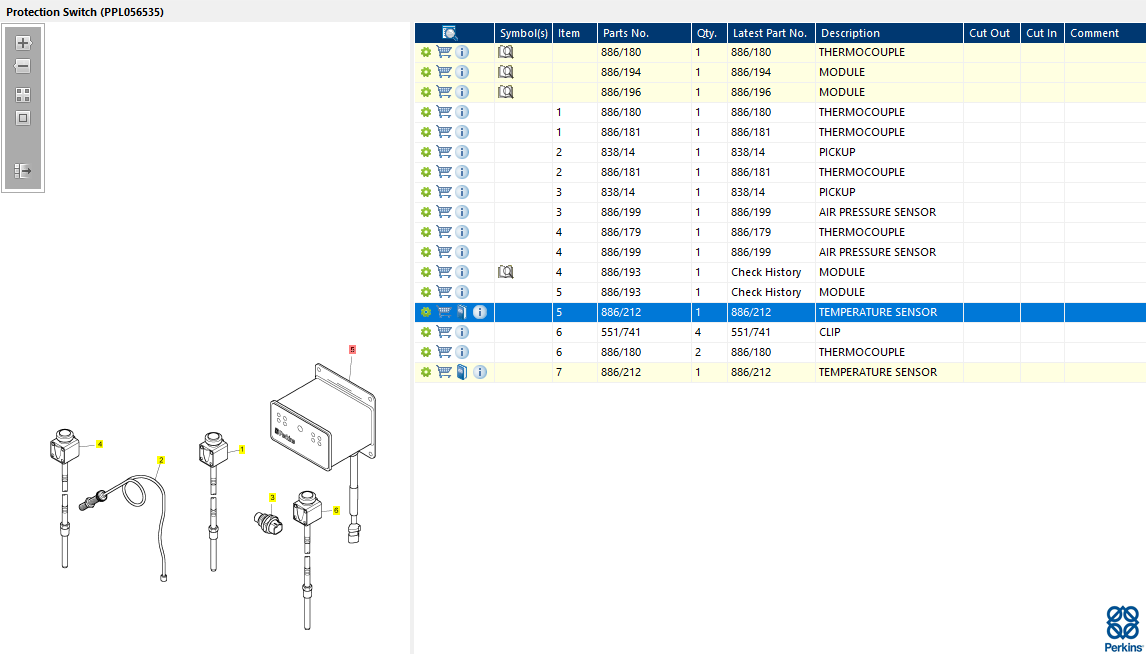
Task: Click green gear icon for 838/14 PICKUP item 2
Action: click(426, 152)
